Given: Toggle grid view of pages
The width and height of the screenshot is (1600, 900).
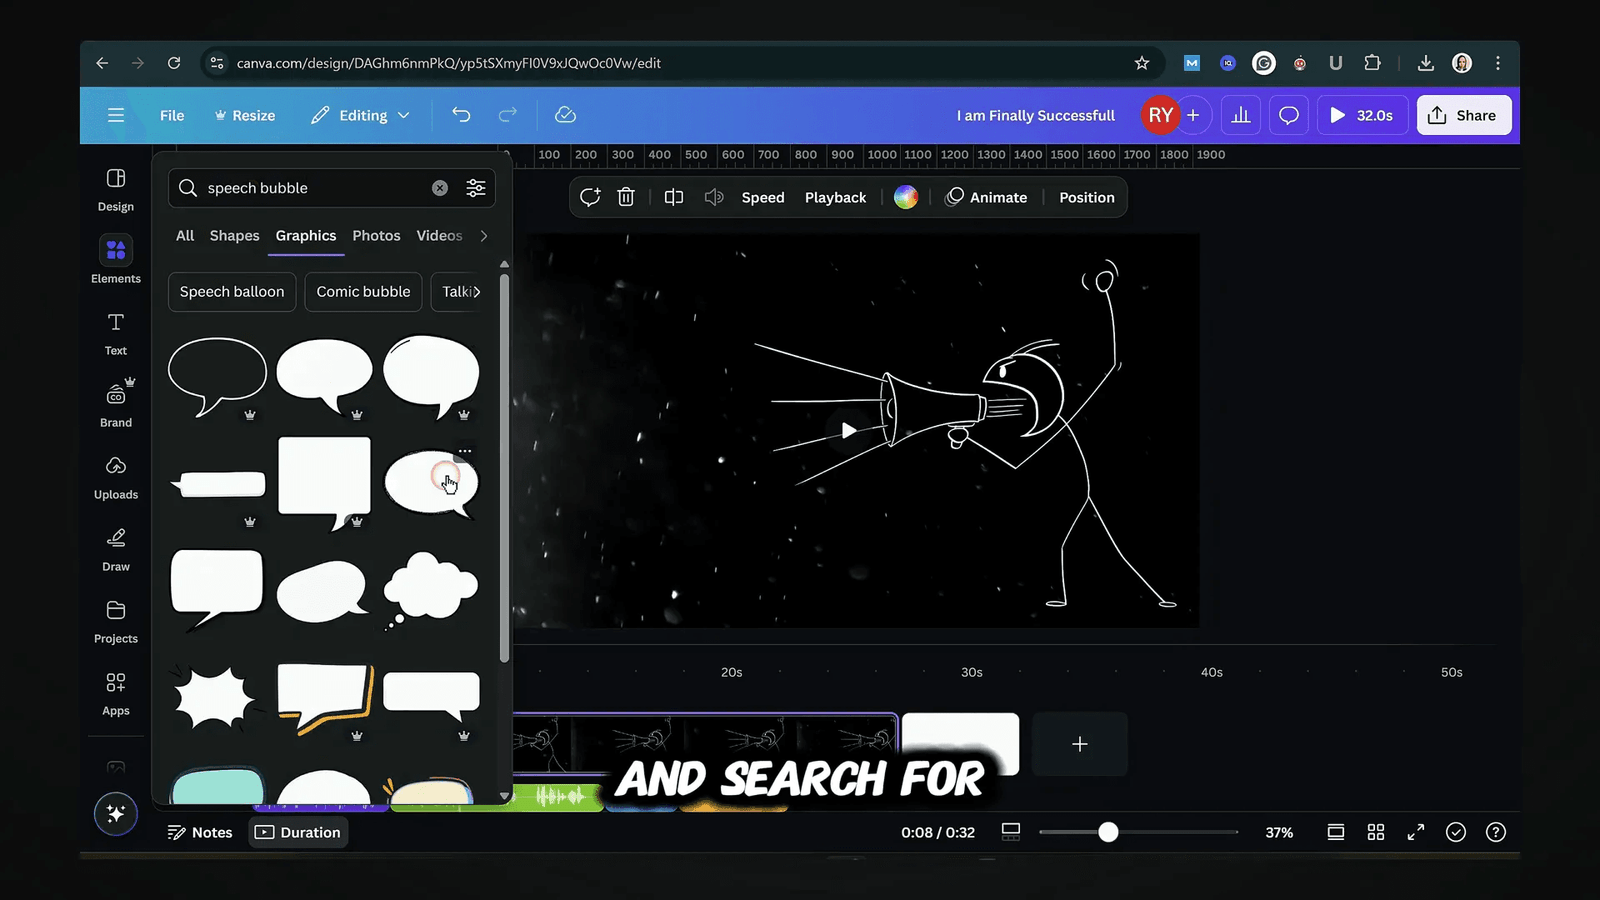Looking at the screenshot, I should click(x=1375, y=831).
